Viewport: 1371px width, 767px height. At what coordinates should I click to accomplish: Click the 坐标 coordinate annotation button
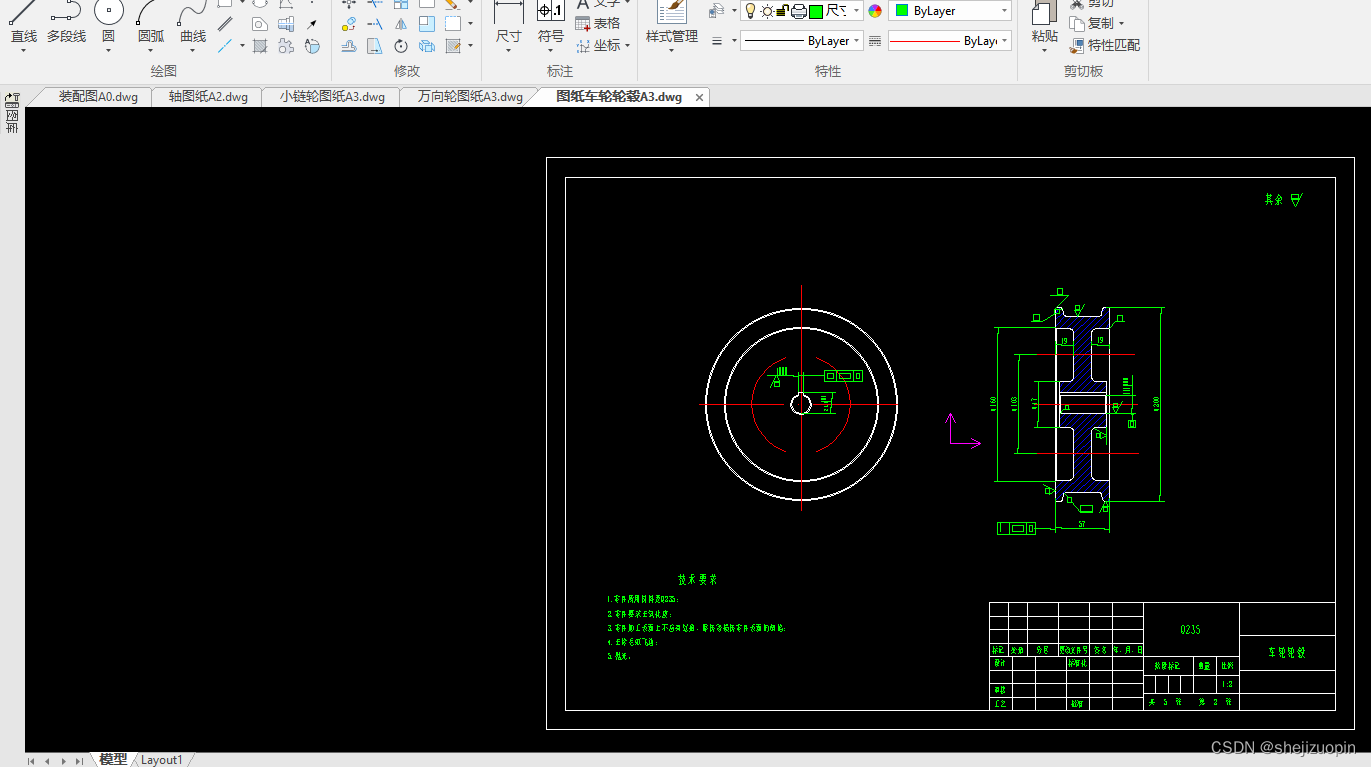[598, 46]
